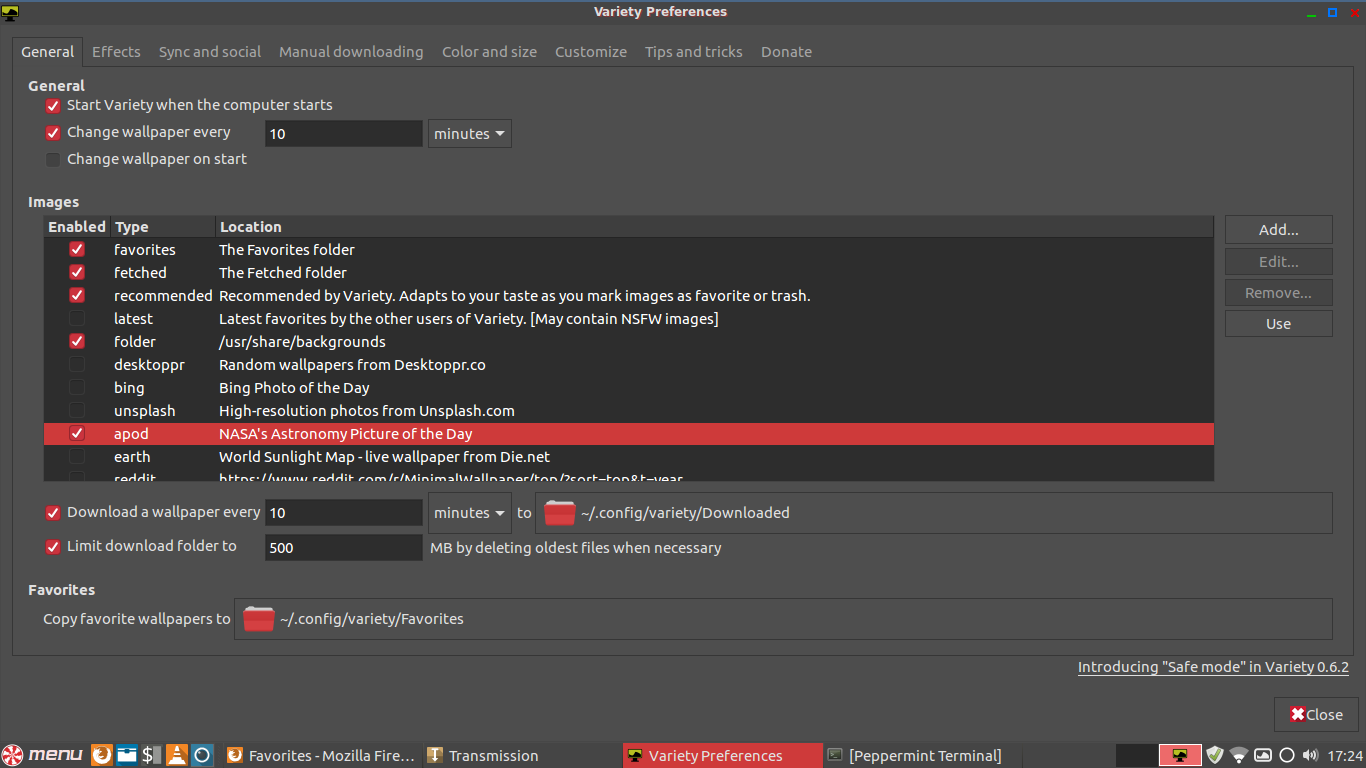Open the volume speaker tray icon
Image resolution: width=1366 pixels, height=768 pixels.
[1311, 755]
